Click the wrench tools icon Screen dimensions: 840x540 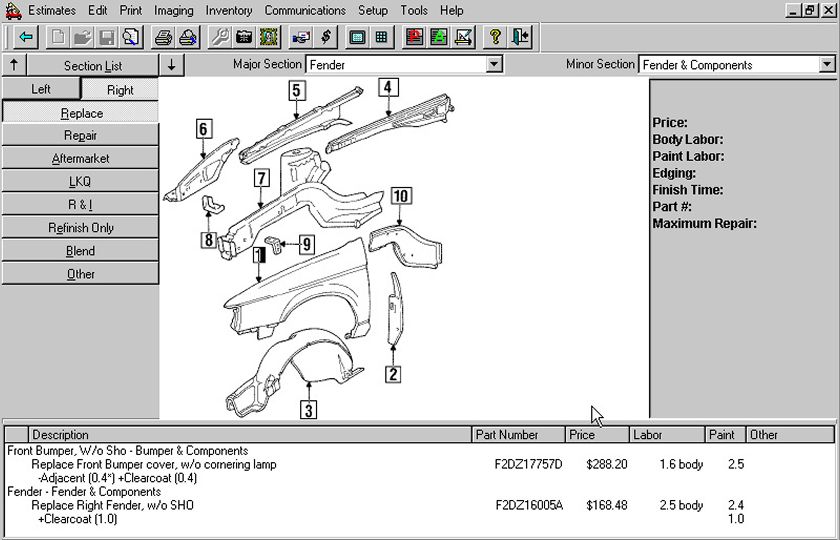[x=220, y=37]
